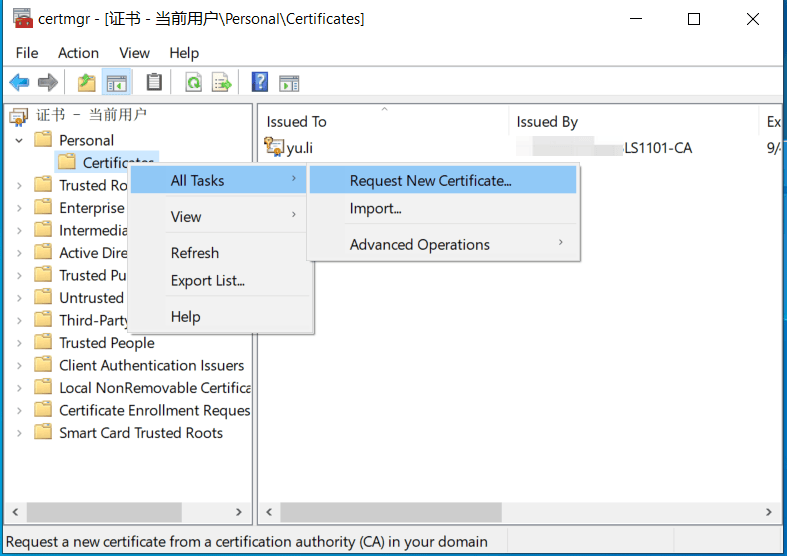Click the Export List toolbar icon
The image size is (787, 556).
pos(221,82)
